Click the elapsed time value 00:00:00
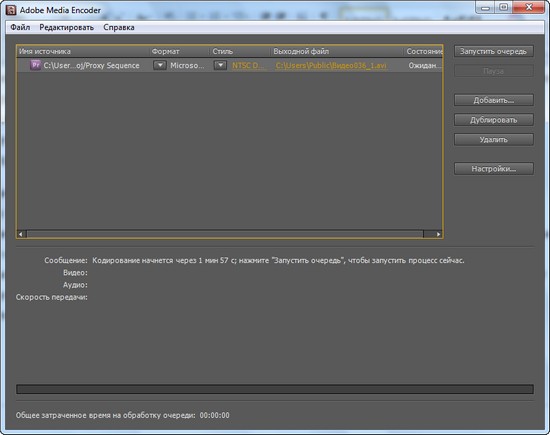This screenshot has height=435, width=550. pos(215,415)
